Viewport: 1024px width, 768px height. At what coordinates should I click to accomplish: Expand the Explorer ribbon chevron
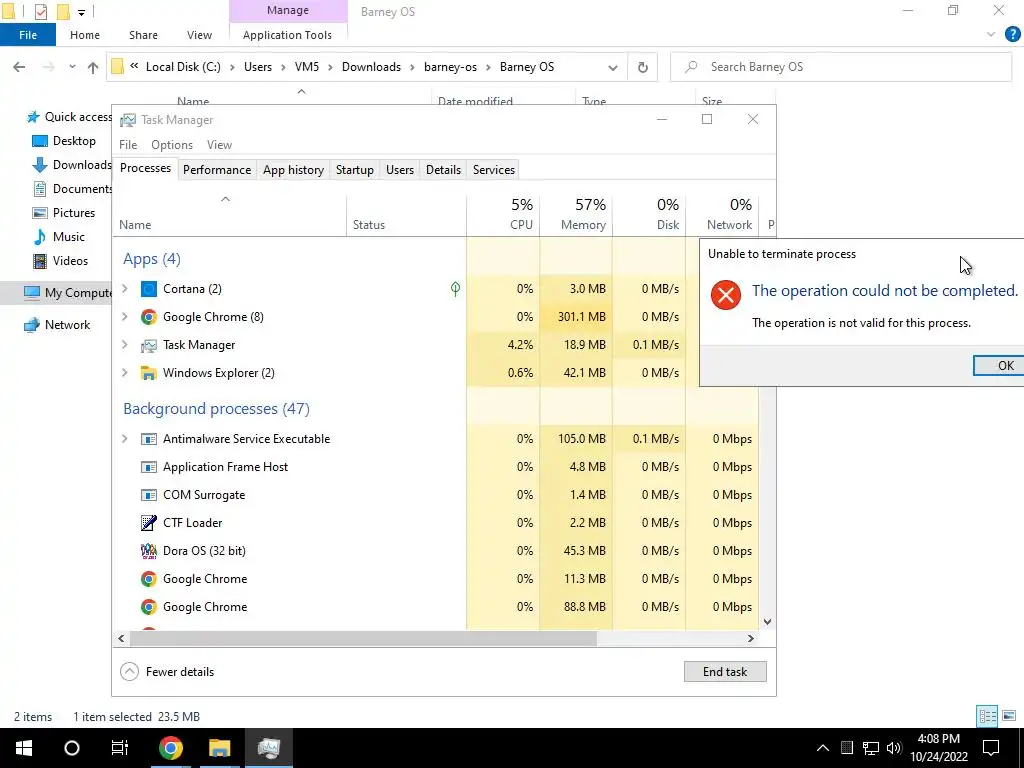click(991, 35)
